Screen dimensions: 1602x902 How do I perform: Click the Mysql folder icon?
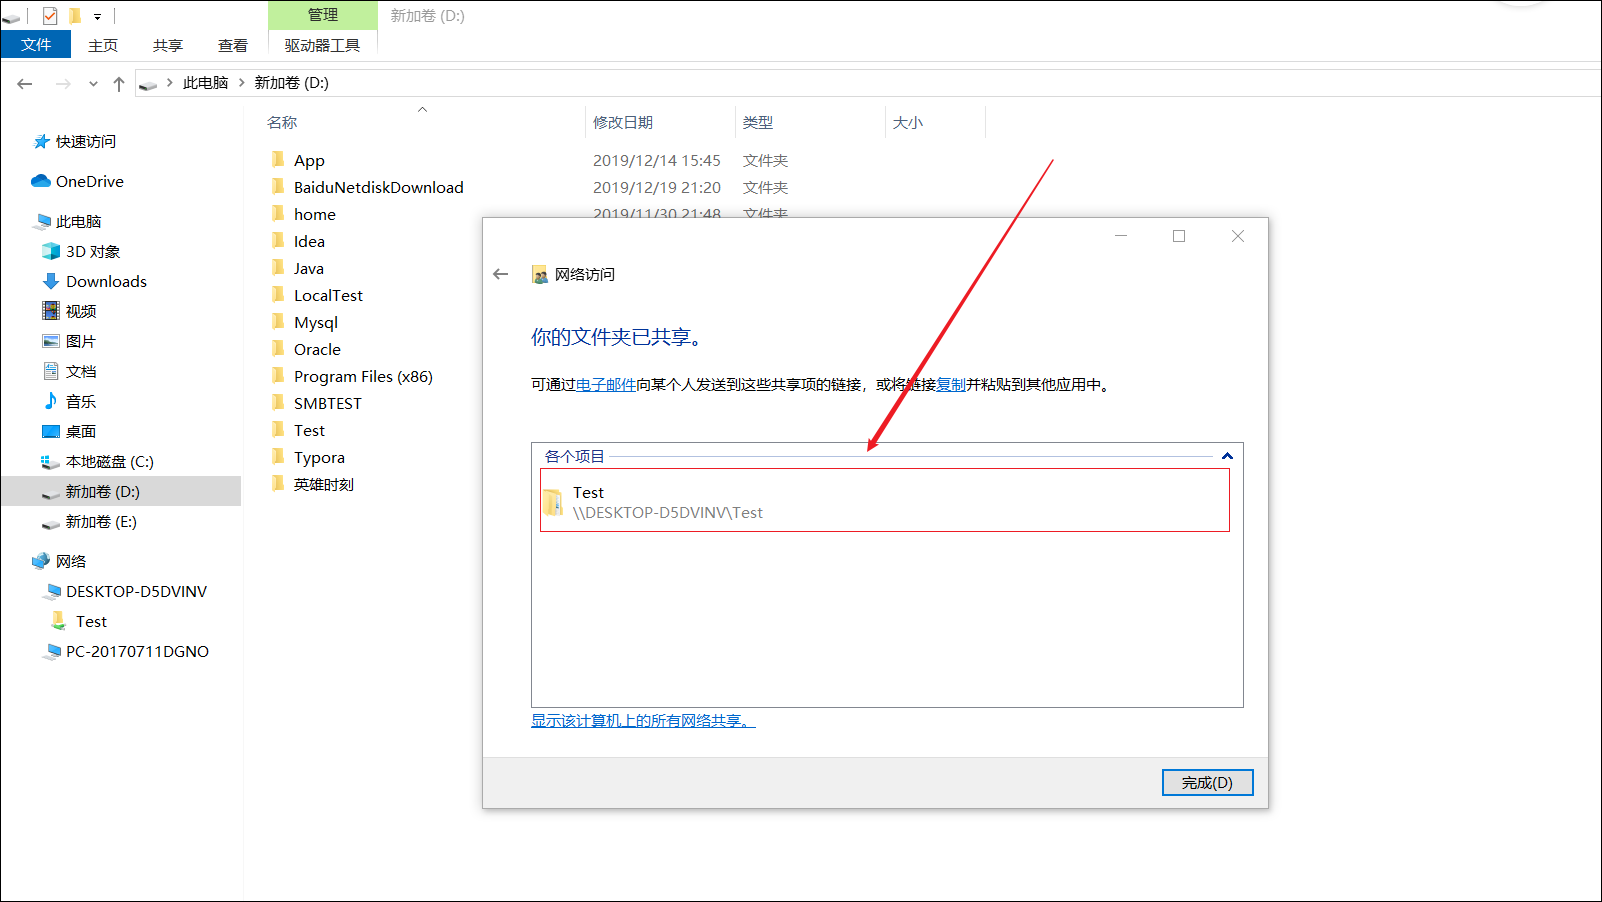click(x=278, y=321)
